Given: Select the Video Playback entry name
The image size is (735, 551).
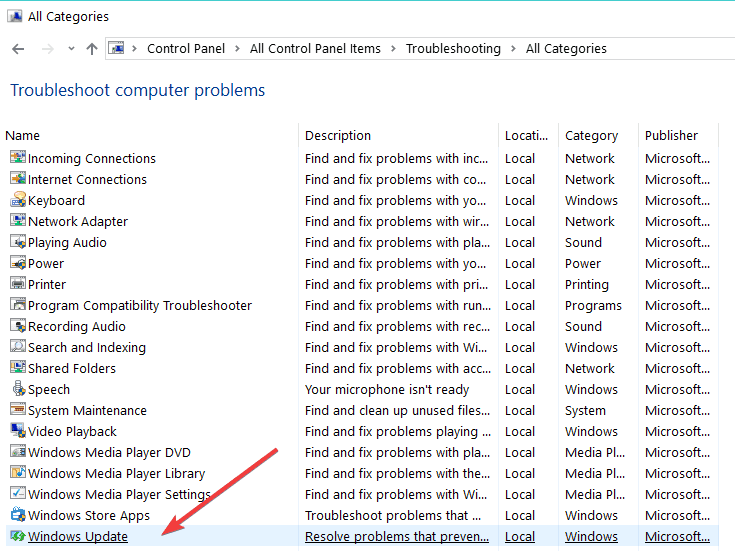Looking at the screenshot, I should (x=72, y=431).
